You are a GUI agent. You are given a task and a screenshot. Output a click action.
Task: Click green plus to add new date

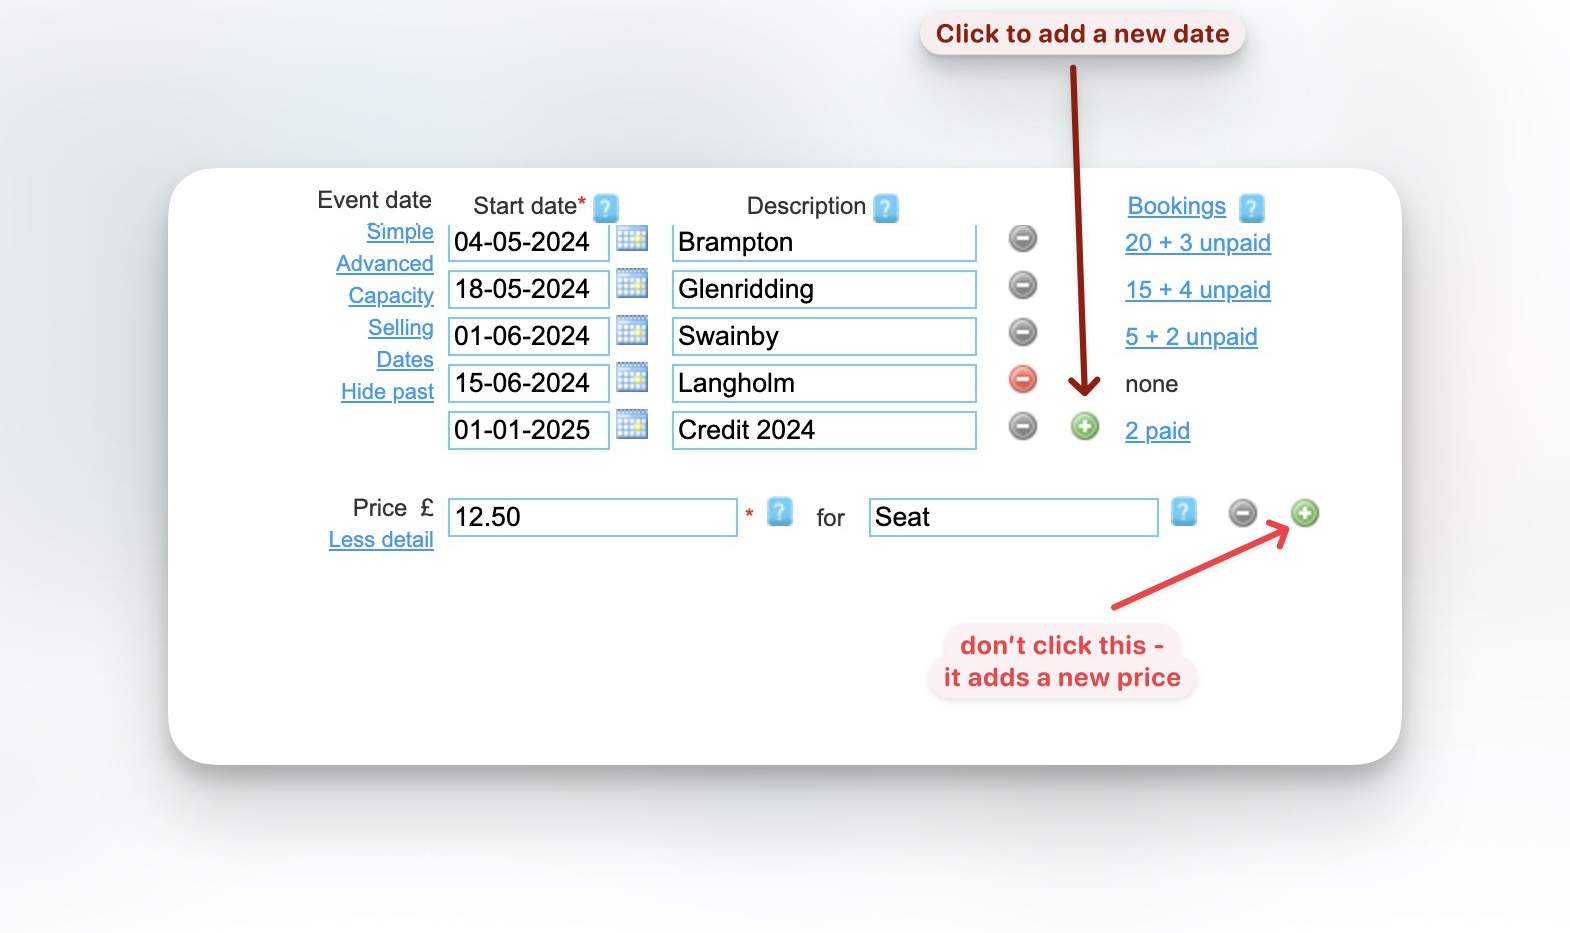click(1084, 427)
